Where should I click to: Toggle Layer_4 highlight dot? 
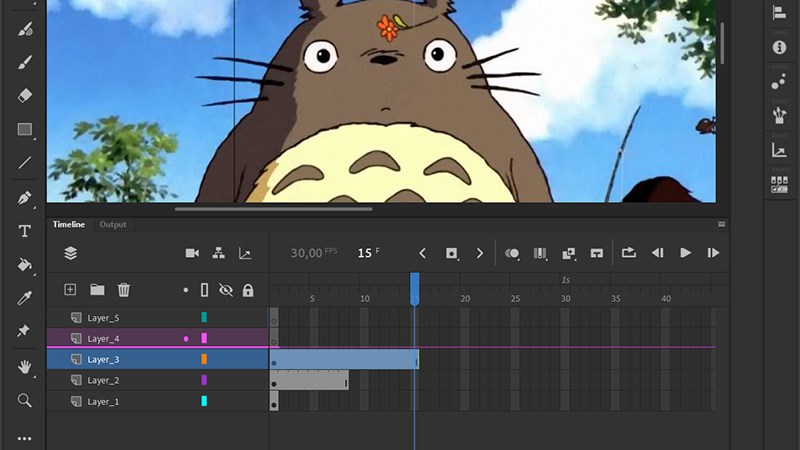tap(186, 338)
